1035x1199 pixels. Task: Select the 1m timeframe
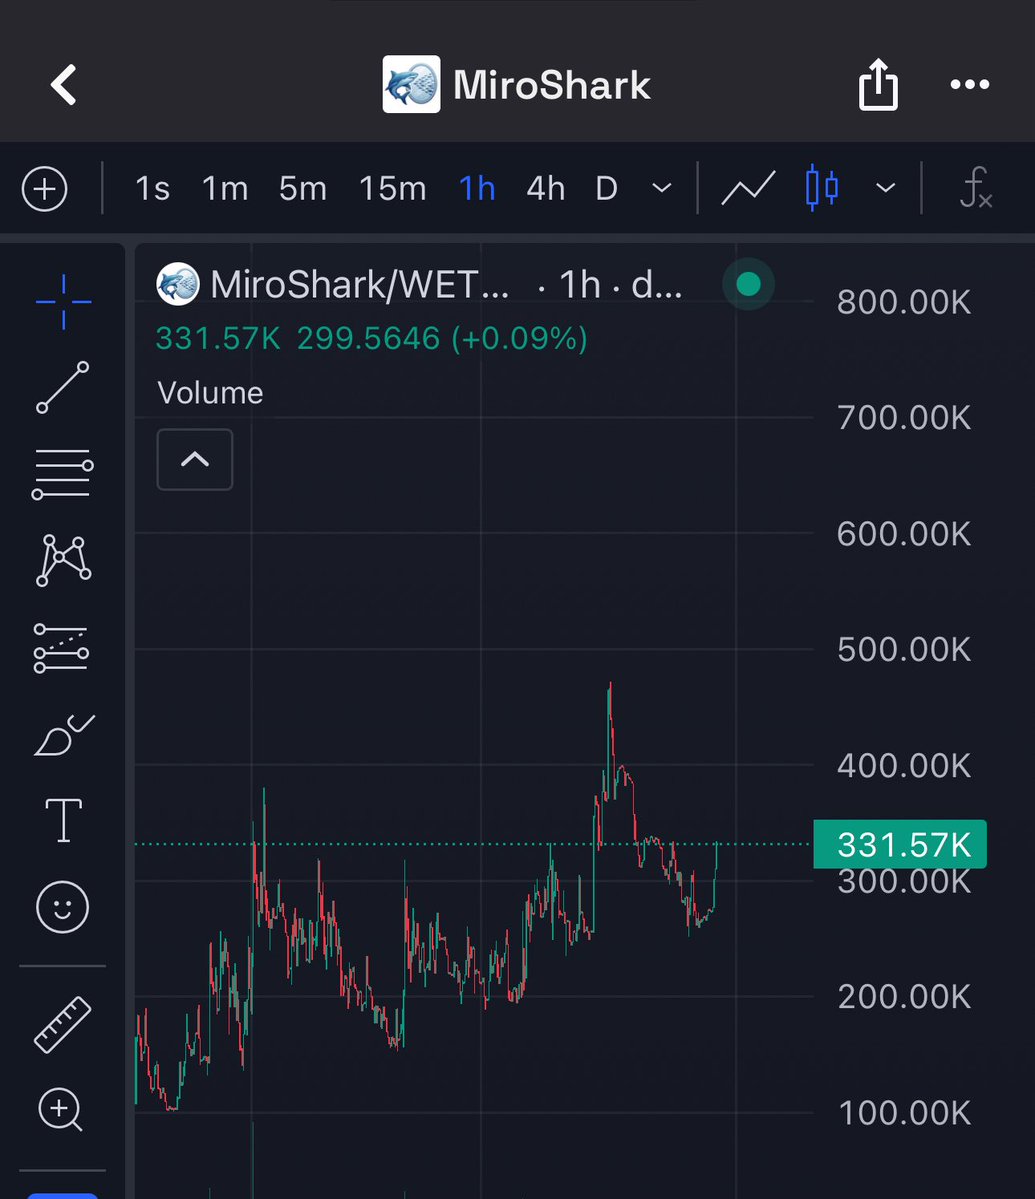[225, 188]
